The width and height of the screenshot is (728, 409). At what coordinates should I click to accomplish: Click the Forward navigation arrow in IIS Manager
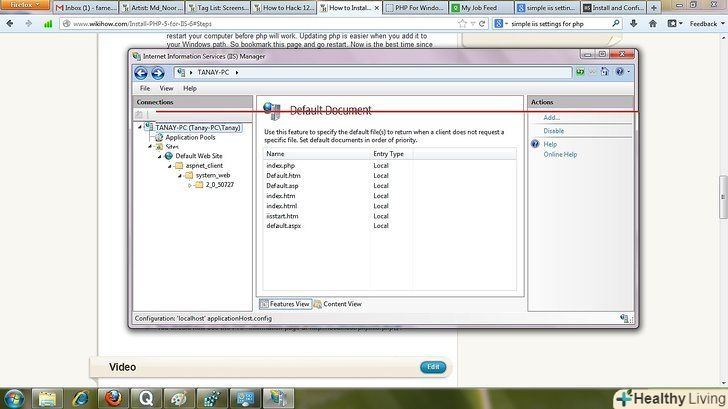click(x=157, y=72)
